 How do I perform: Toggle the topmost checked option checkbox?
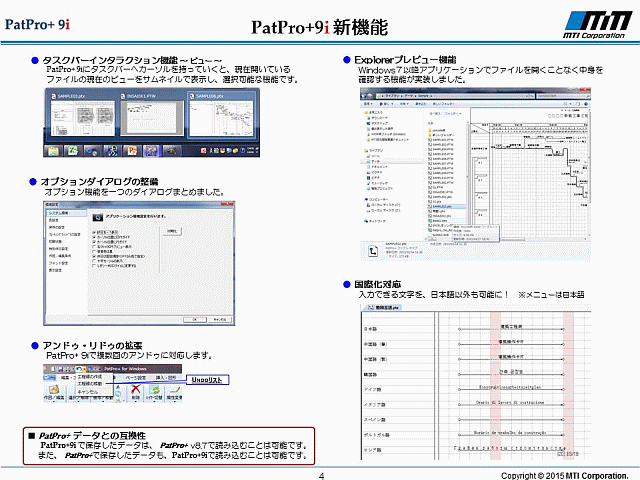point(94,232)
